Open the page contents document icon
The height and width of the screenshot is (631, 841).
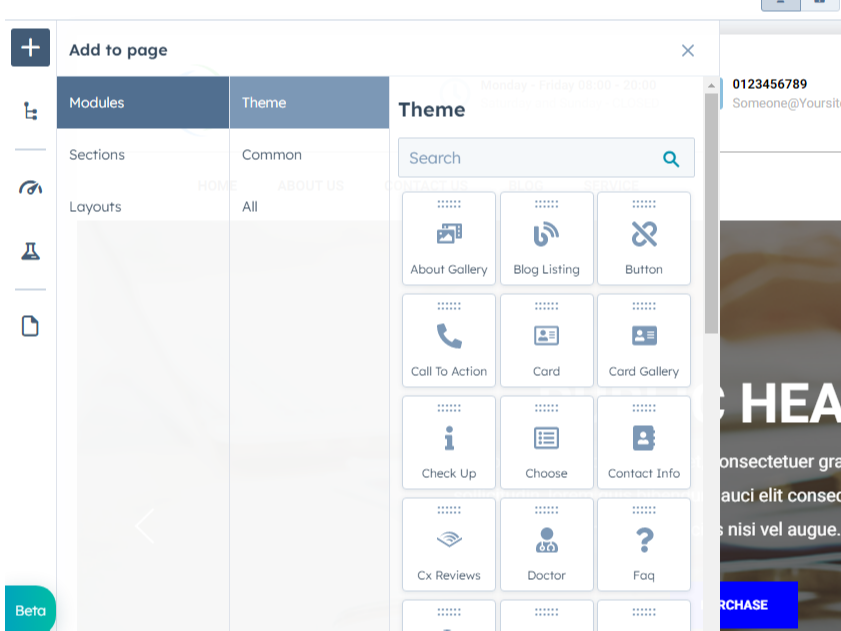coord(30,326)
